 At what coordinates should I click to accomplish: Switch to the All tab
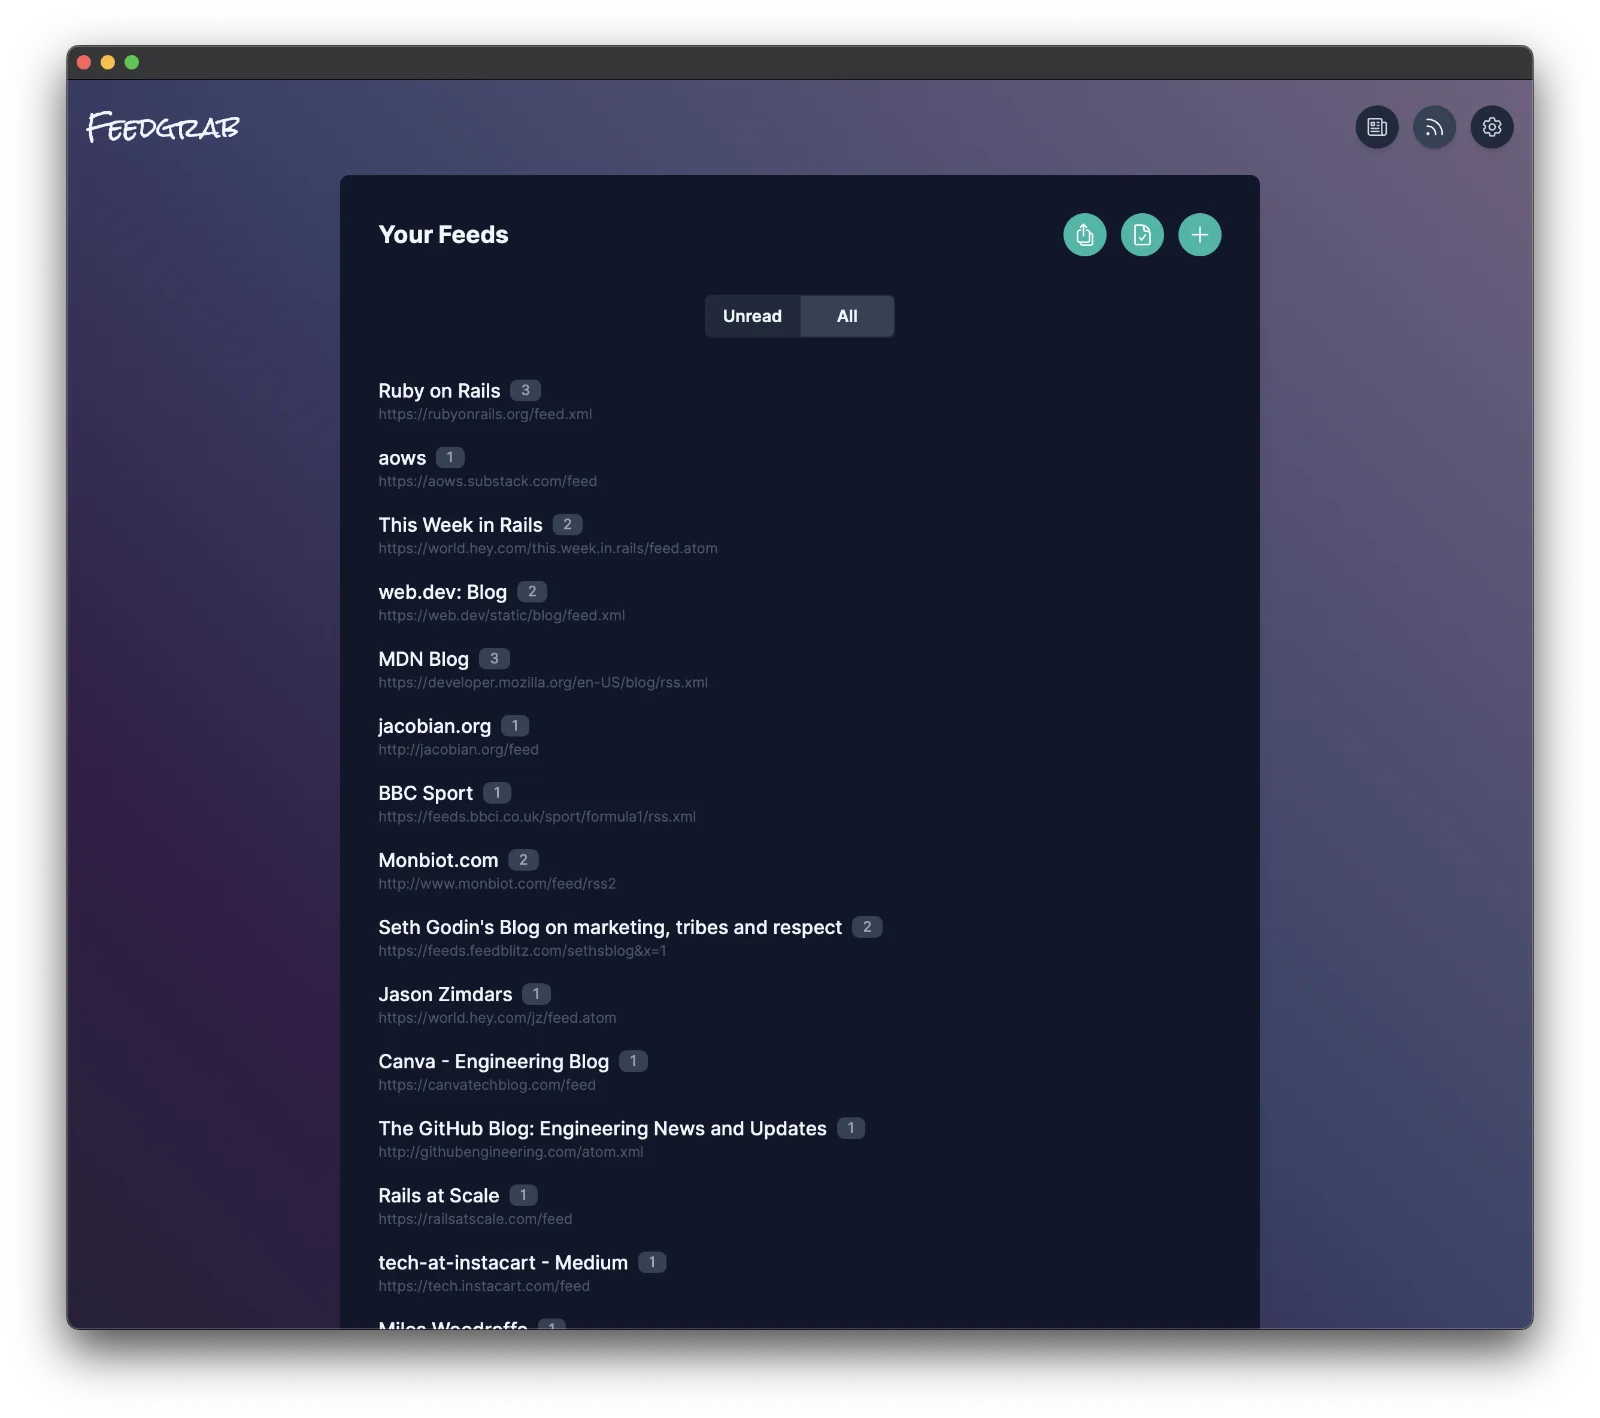click(x=847, y=316)
